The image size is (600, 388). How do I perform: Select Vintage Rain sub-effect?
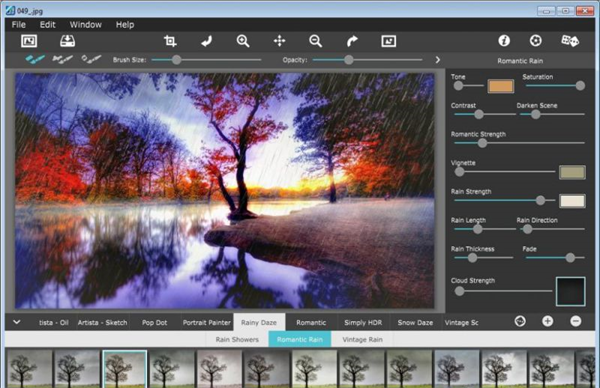[x=362, y=339]
